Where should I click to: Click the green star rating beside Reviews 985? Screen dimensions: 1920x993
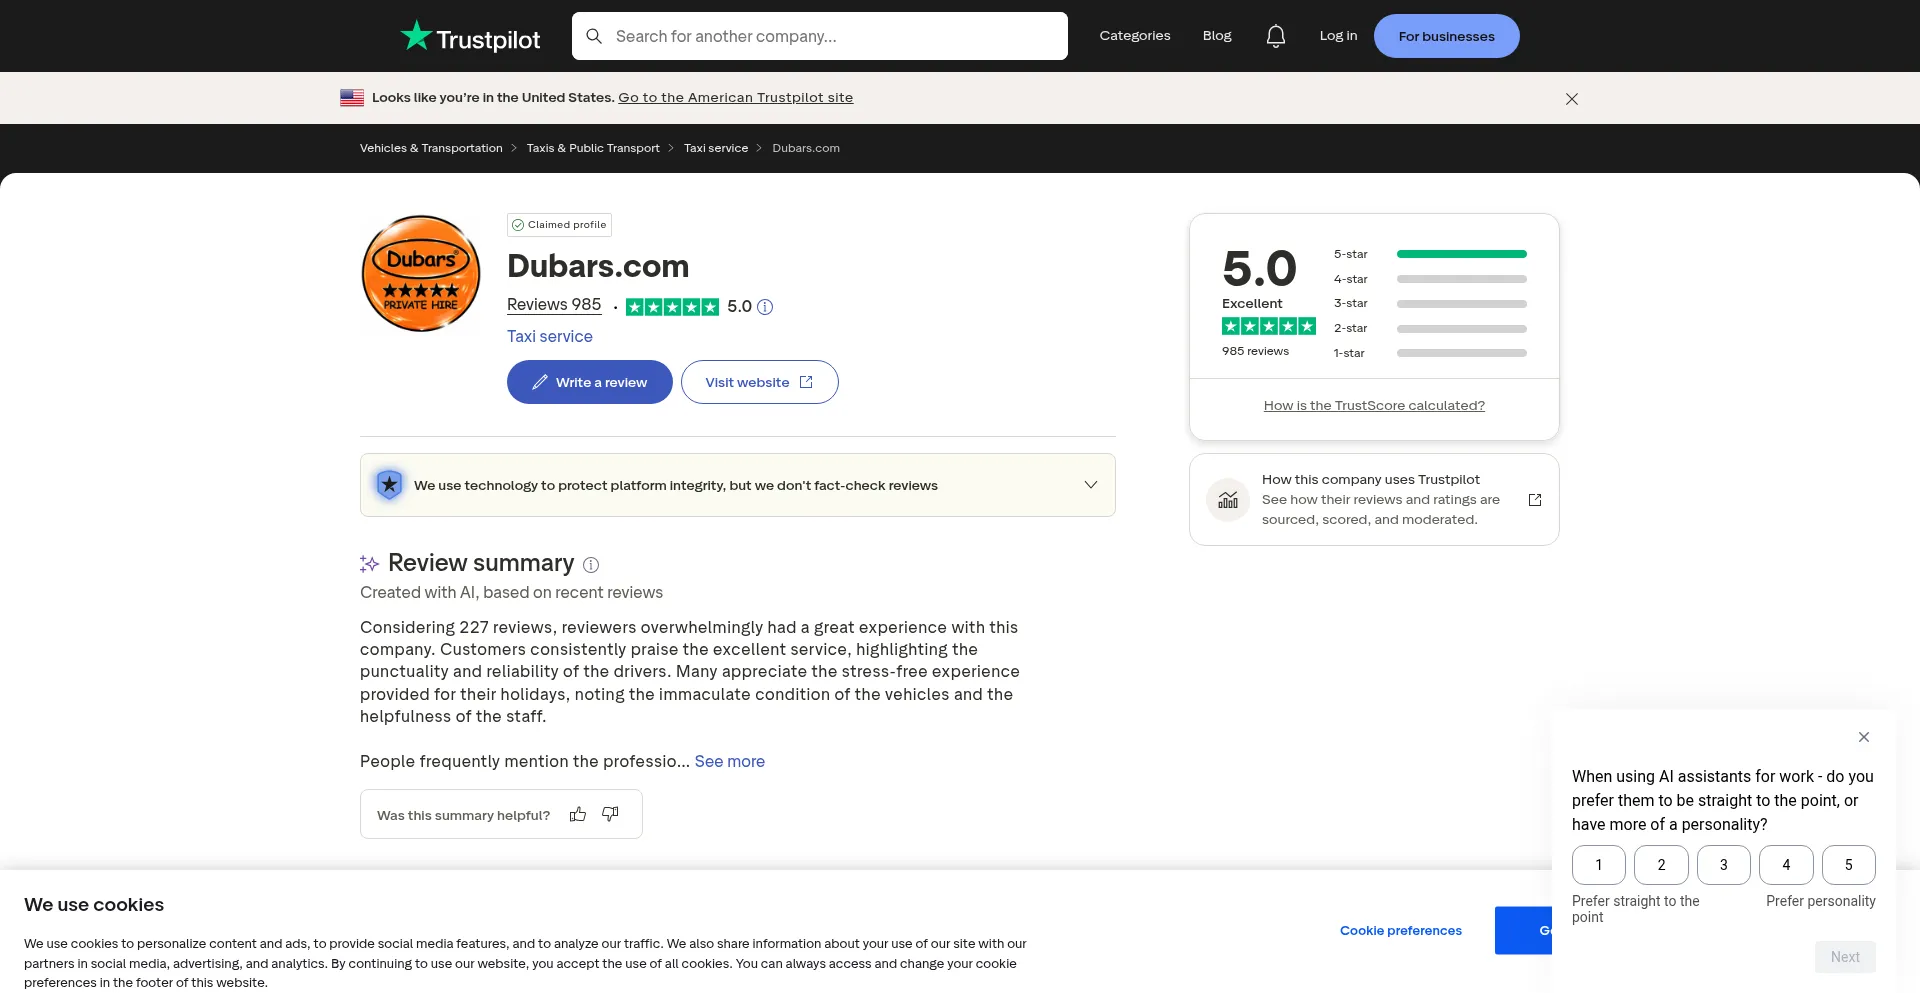click(x=672, y=307)
